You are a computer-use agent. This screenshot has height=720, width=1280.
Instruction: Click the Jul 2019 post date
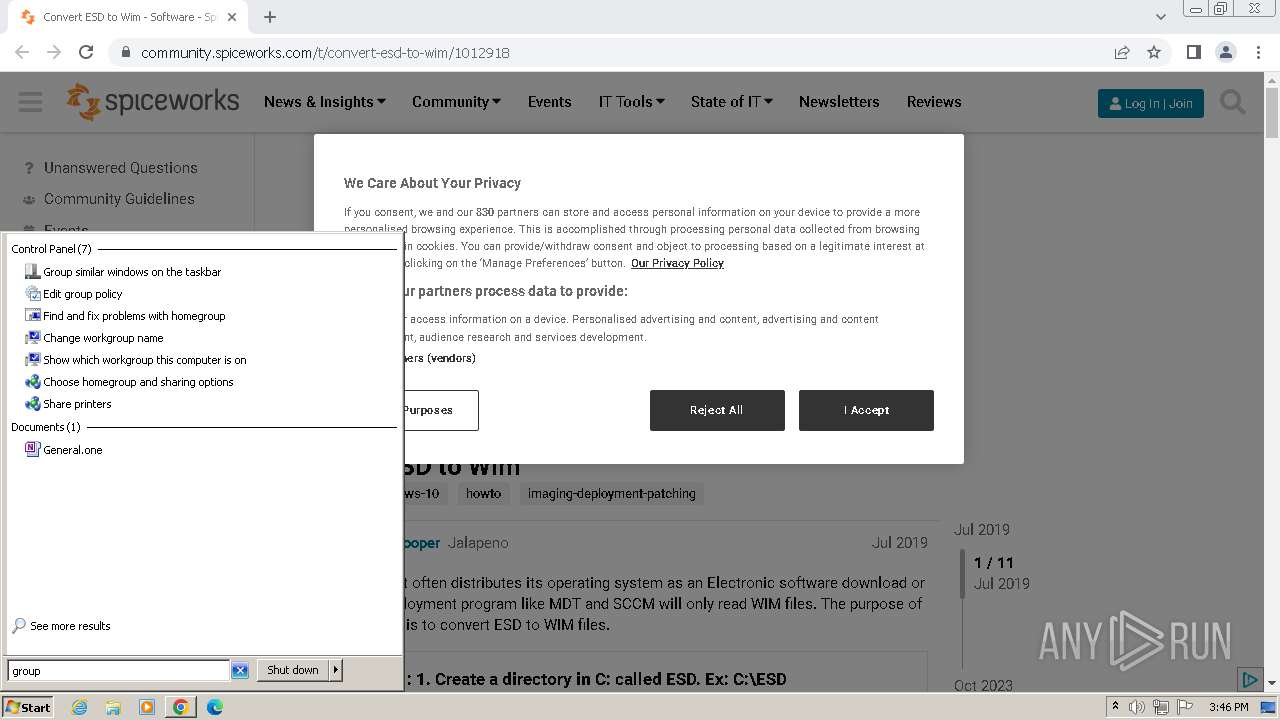[899, 543]
